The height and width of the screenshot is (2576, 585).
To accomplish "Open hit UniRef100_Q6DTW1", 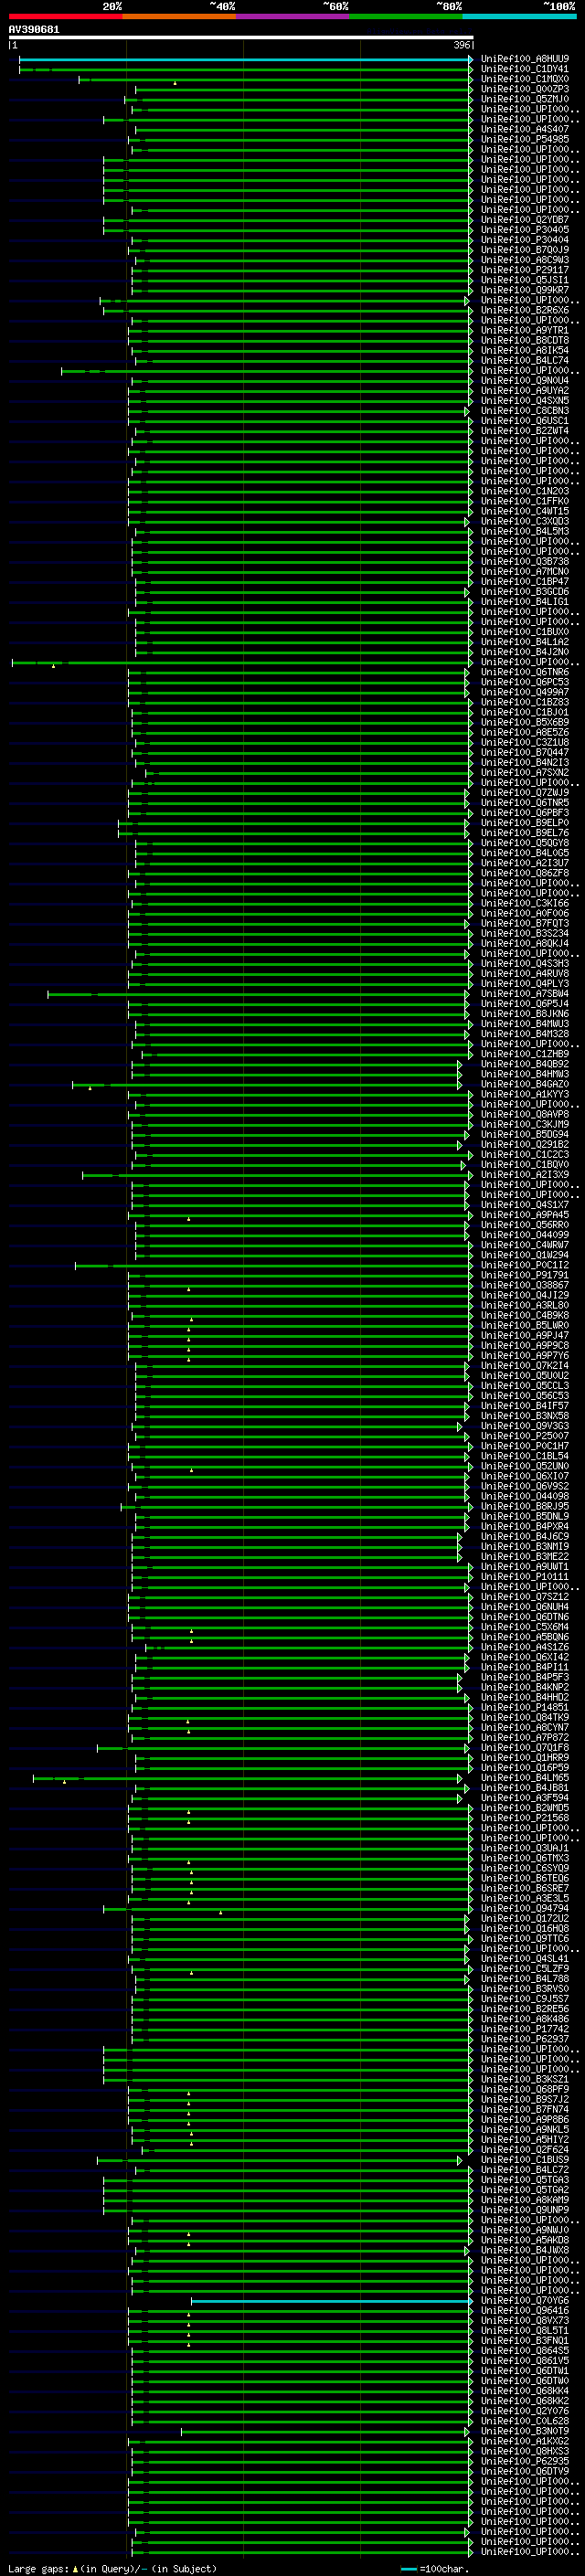I will pos(525,2372).
